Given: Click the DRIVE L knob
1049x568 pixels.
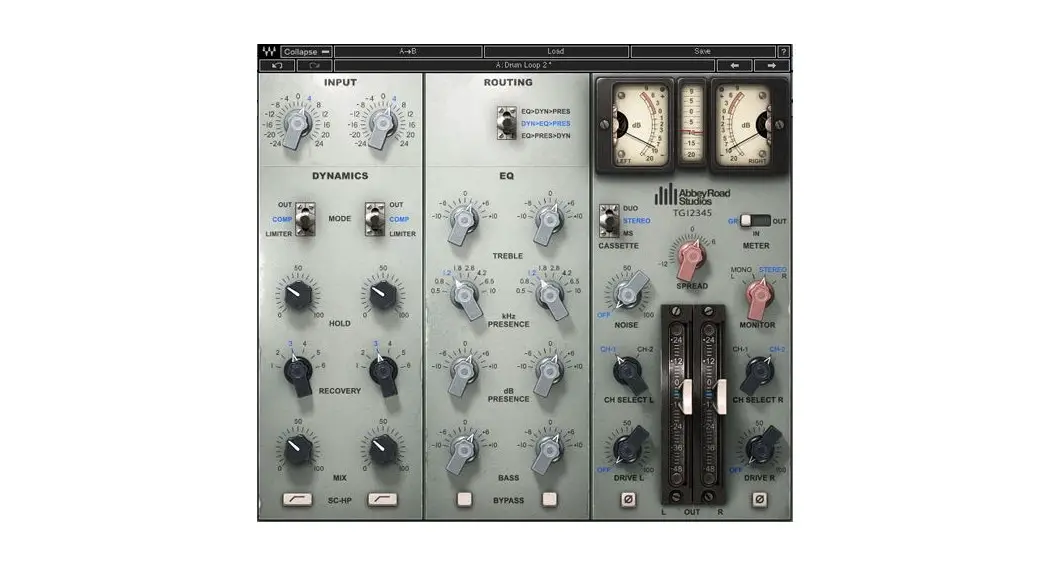Looking at the screenshot, I should click(630, 447).
